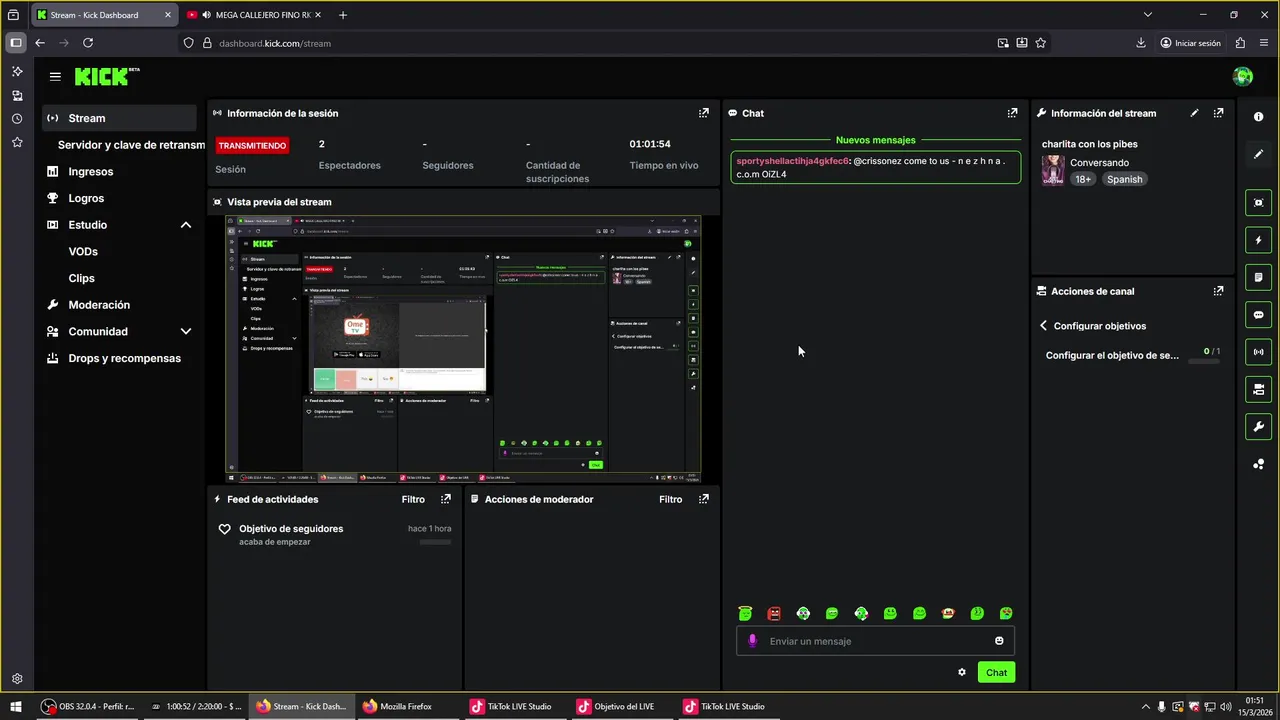Open chat settings gear icon
The height and width of the screenshot is (720, 1280).
point(962,672)
